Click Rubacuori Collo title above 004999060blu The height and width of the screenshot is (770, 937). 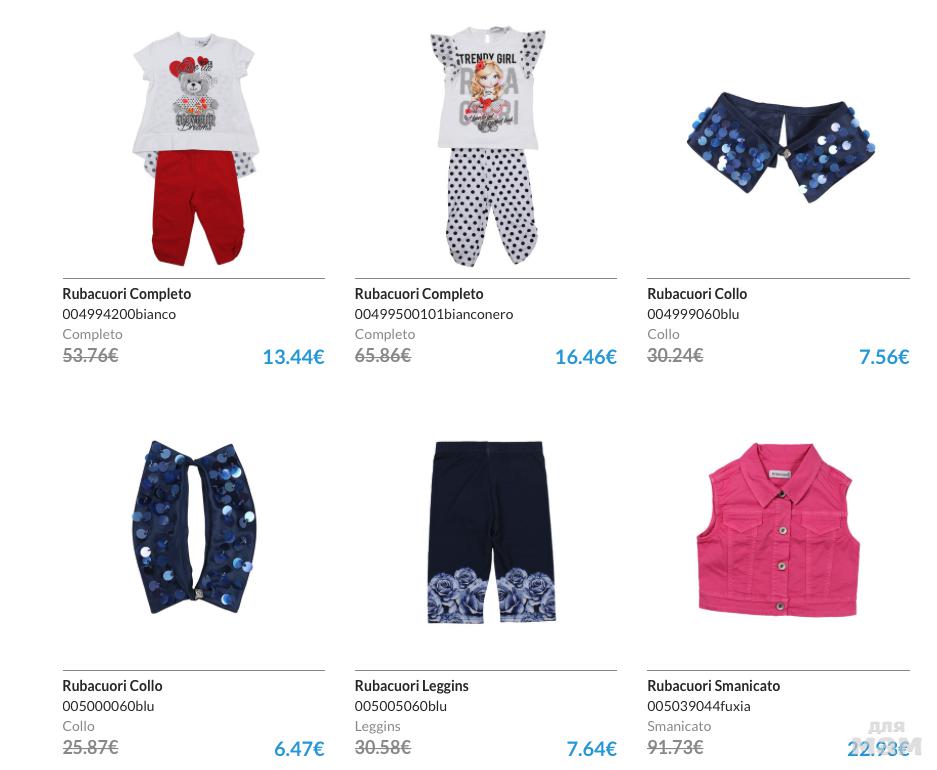click(x=697, y=294)
